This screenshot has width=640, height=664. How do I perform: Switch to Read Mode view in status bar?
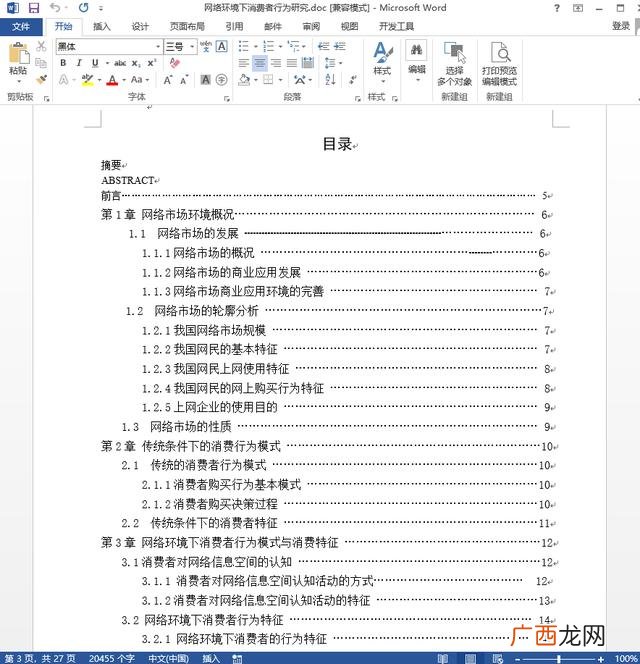(443, 658)
